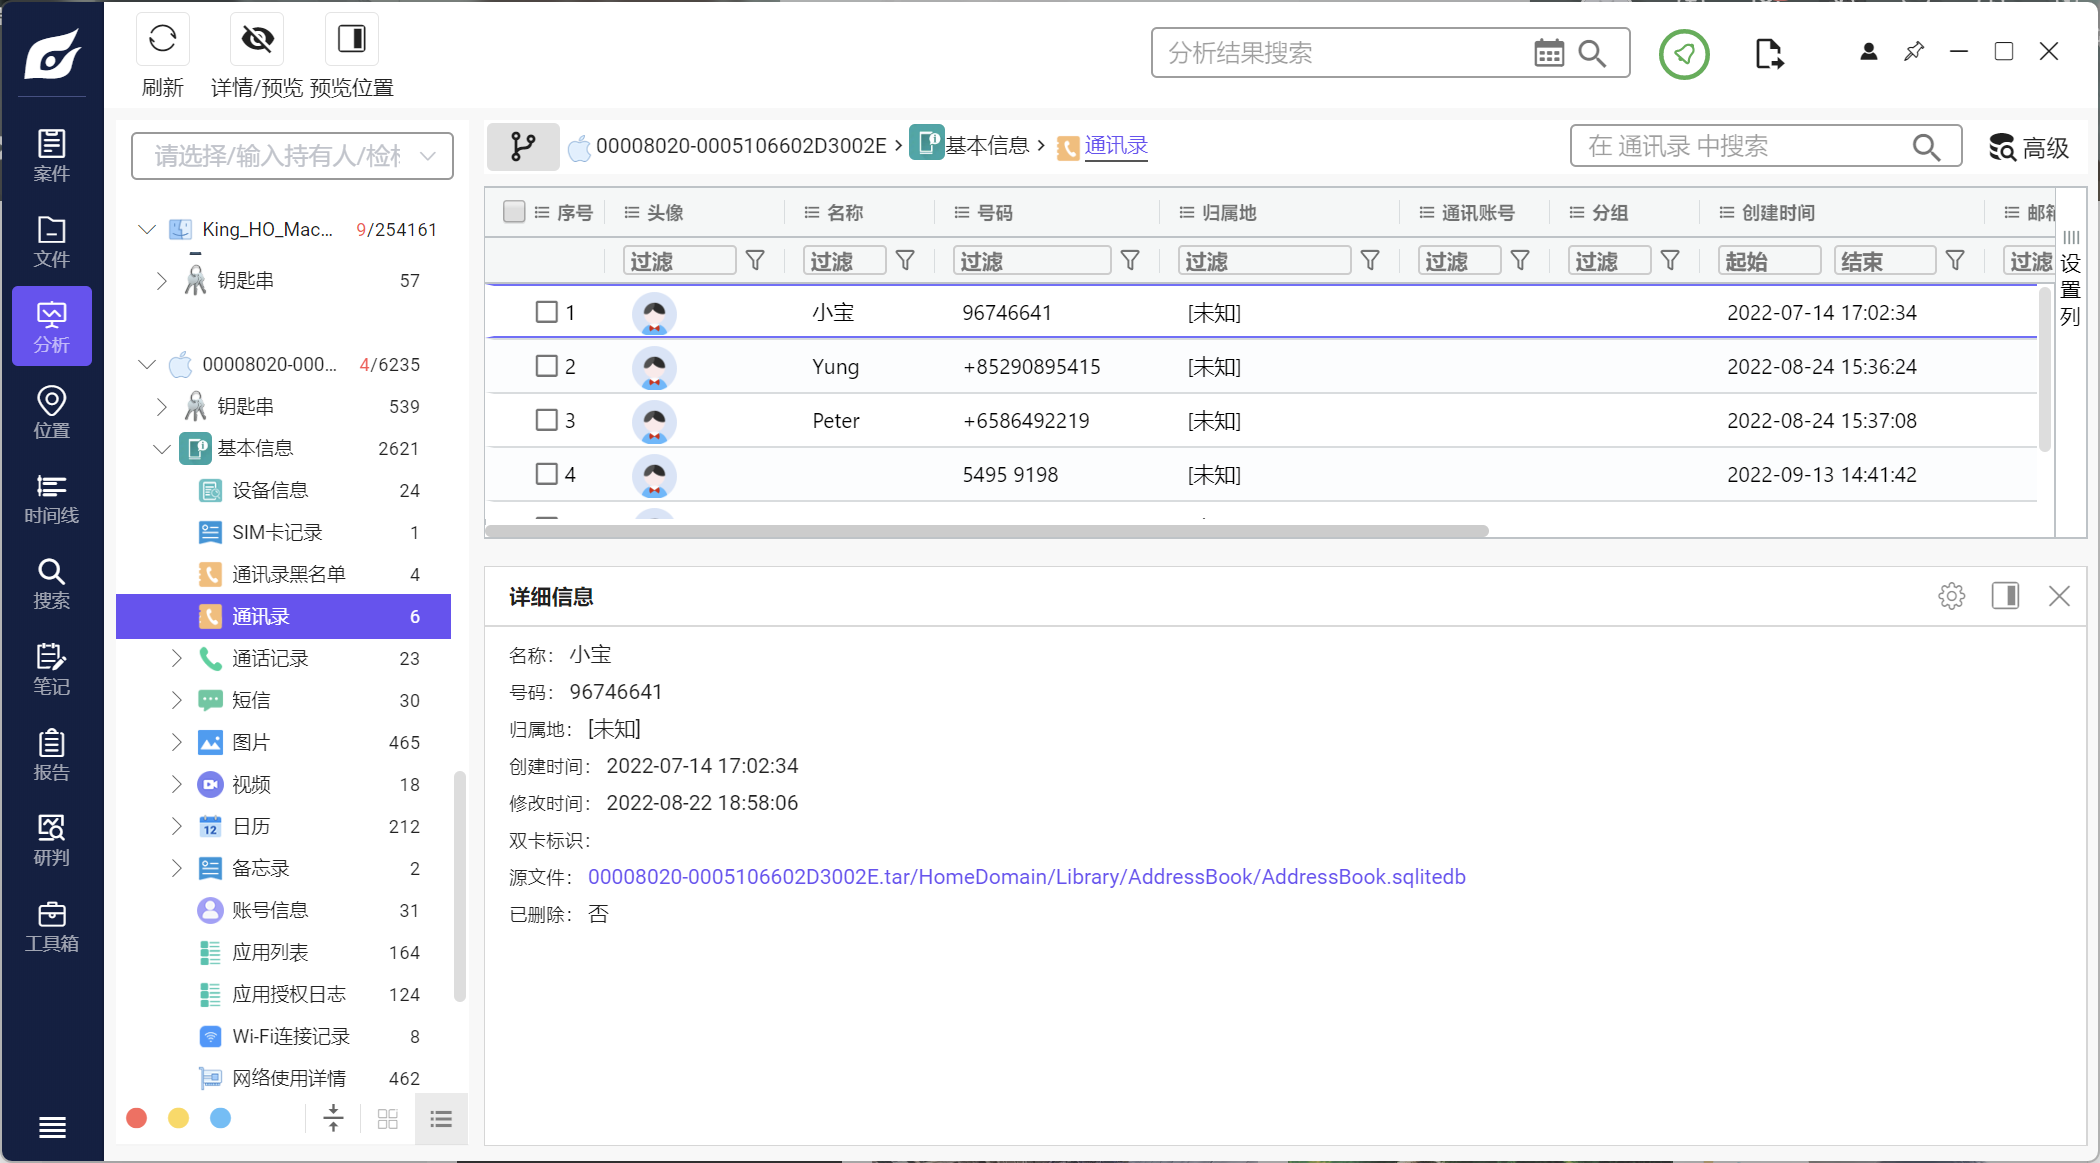Click the pin window icon
2100x1163 pixels.
click(1914, 52)
